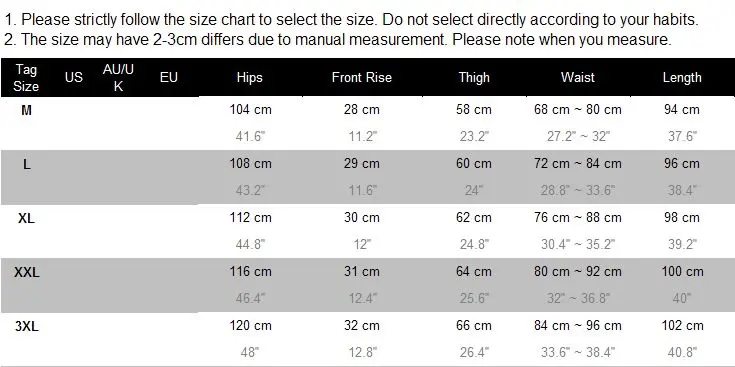The width and height of the screenshot is (735, 367).
Task: Select the L size row label
Action: pyautogui.click(x=27, y=164)
